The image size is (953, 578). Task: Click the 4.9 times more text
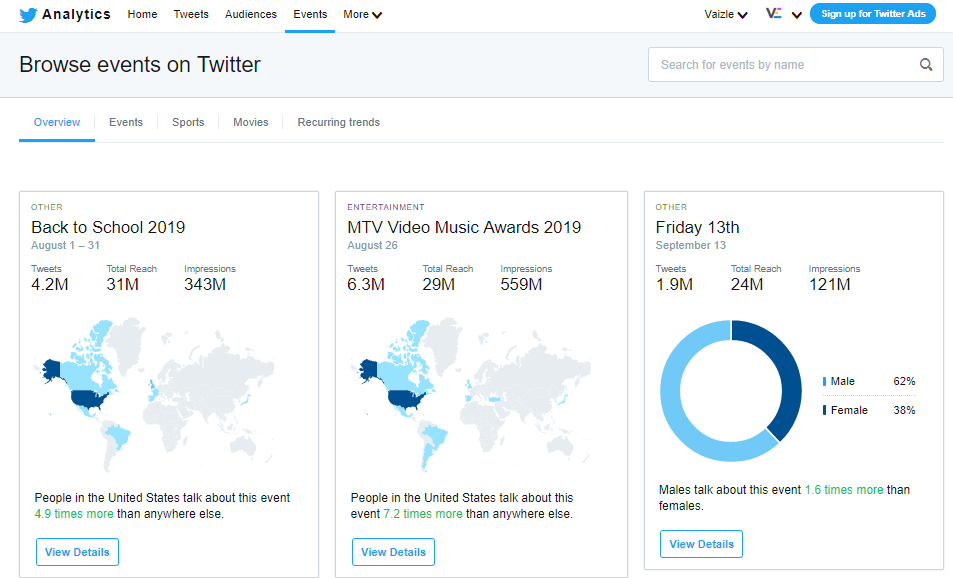tap(74, 514)
